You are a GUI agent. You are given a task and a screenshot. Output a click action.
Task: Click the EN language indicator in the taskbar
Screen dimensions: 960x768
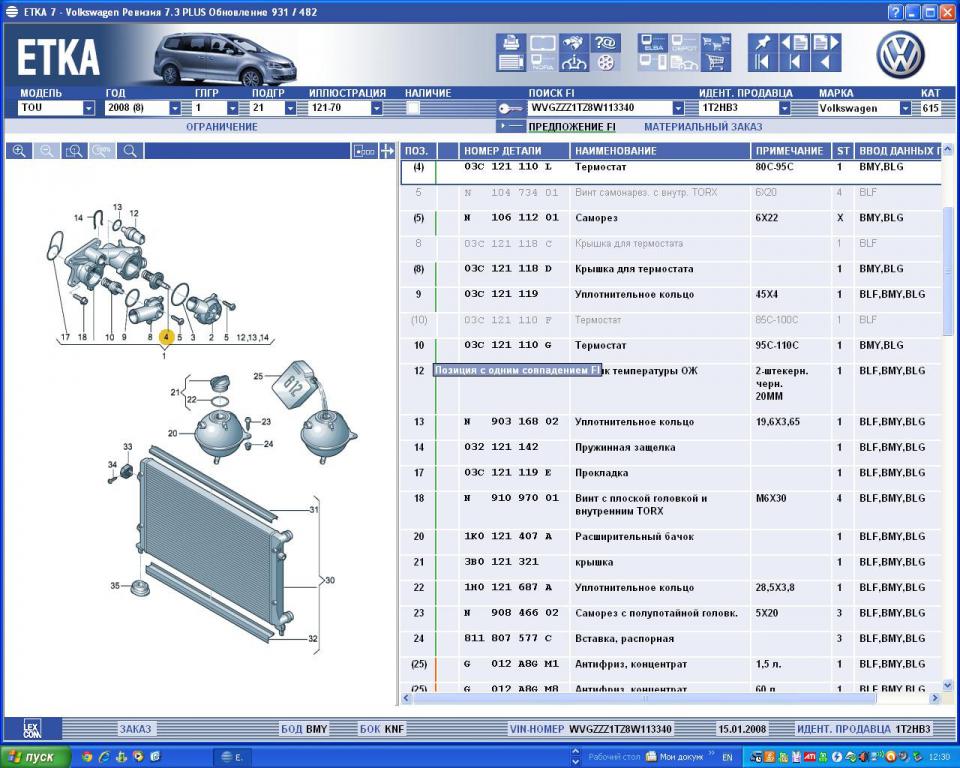(727, 758)
